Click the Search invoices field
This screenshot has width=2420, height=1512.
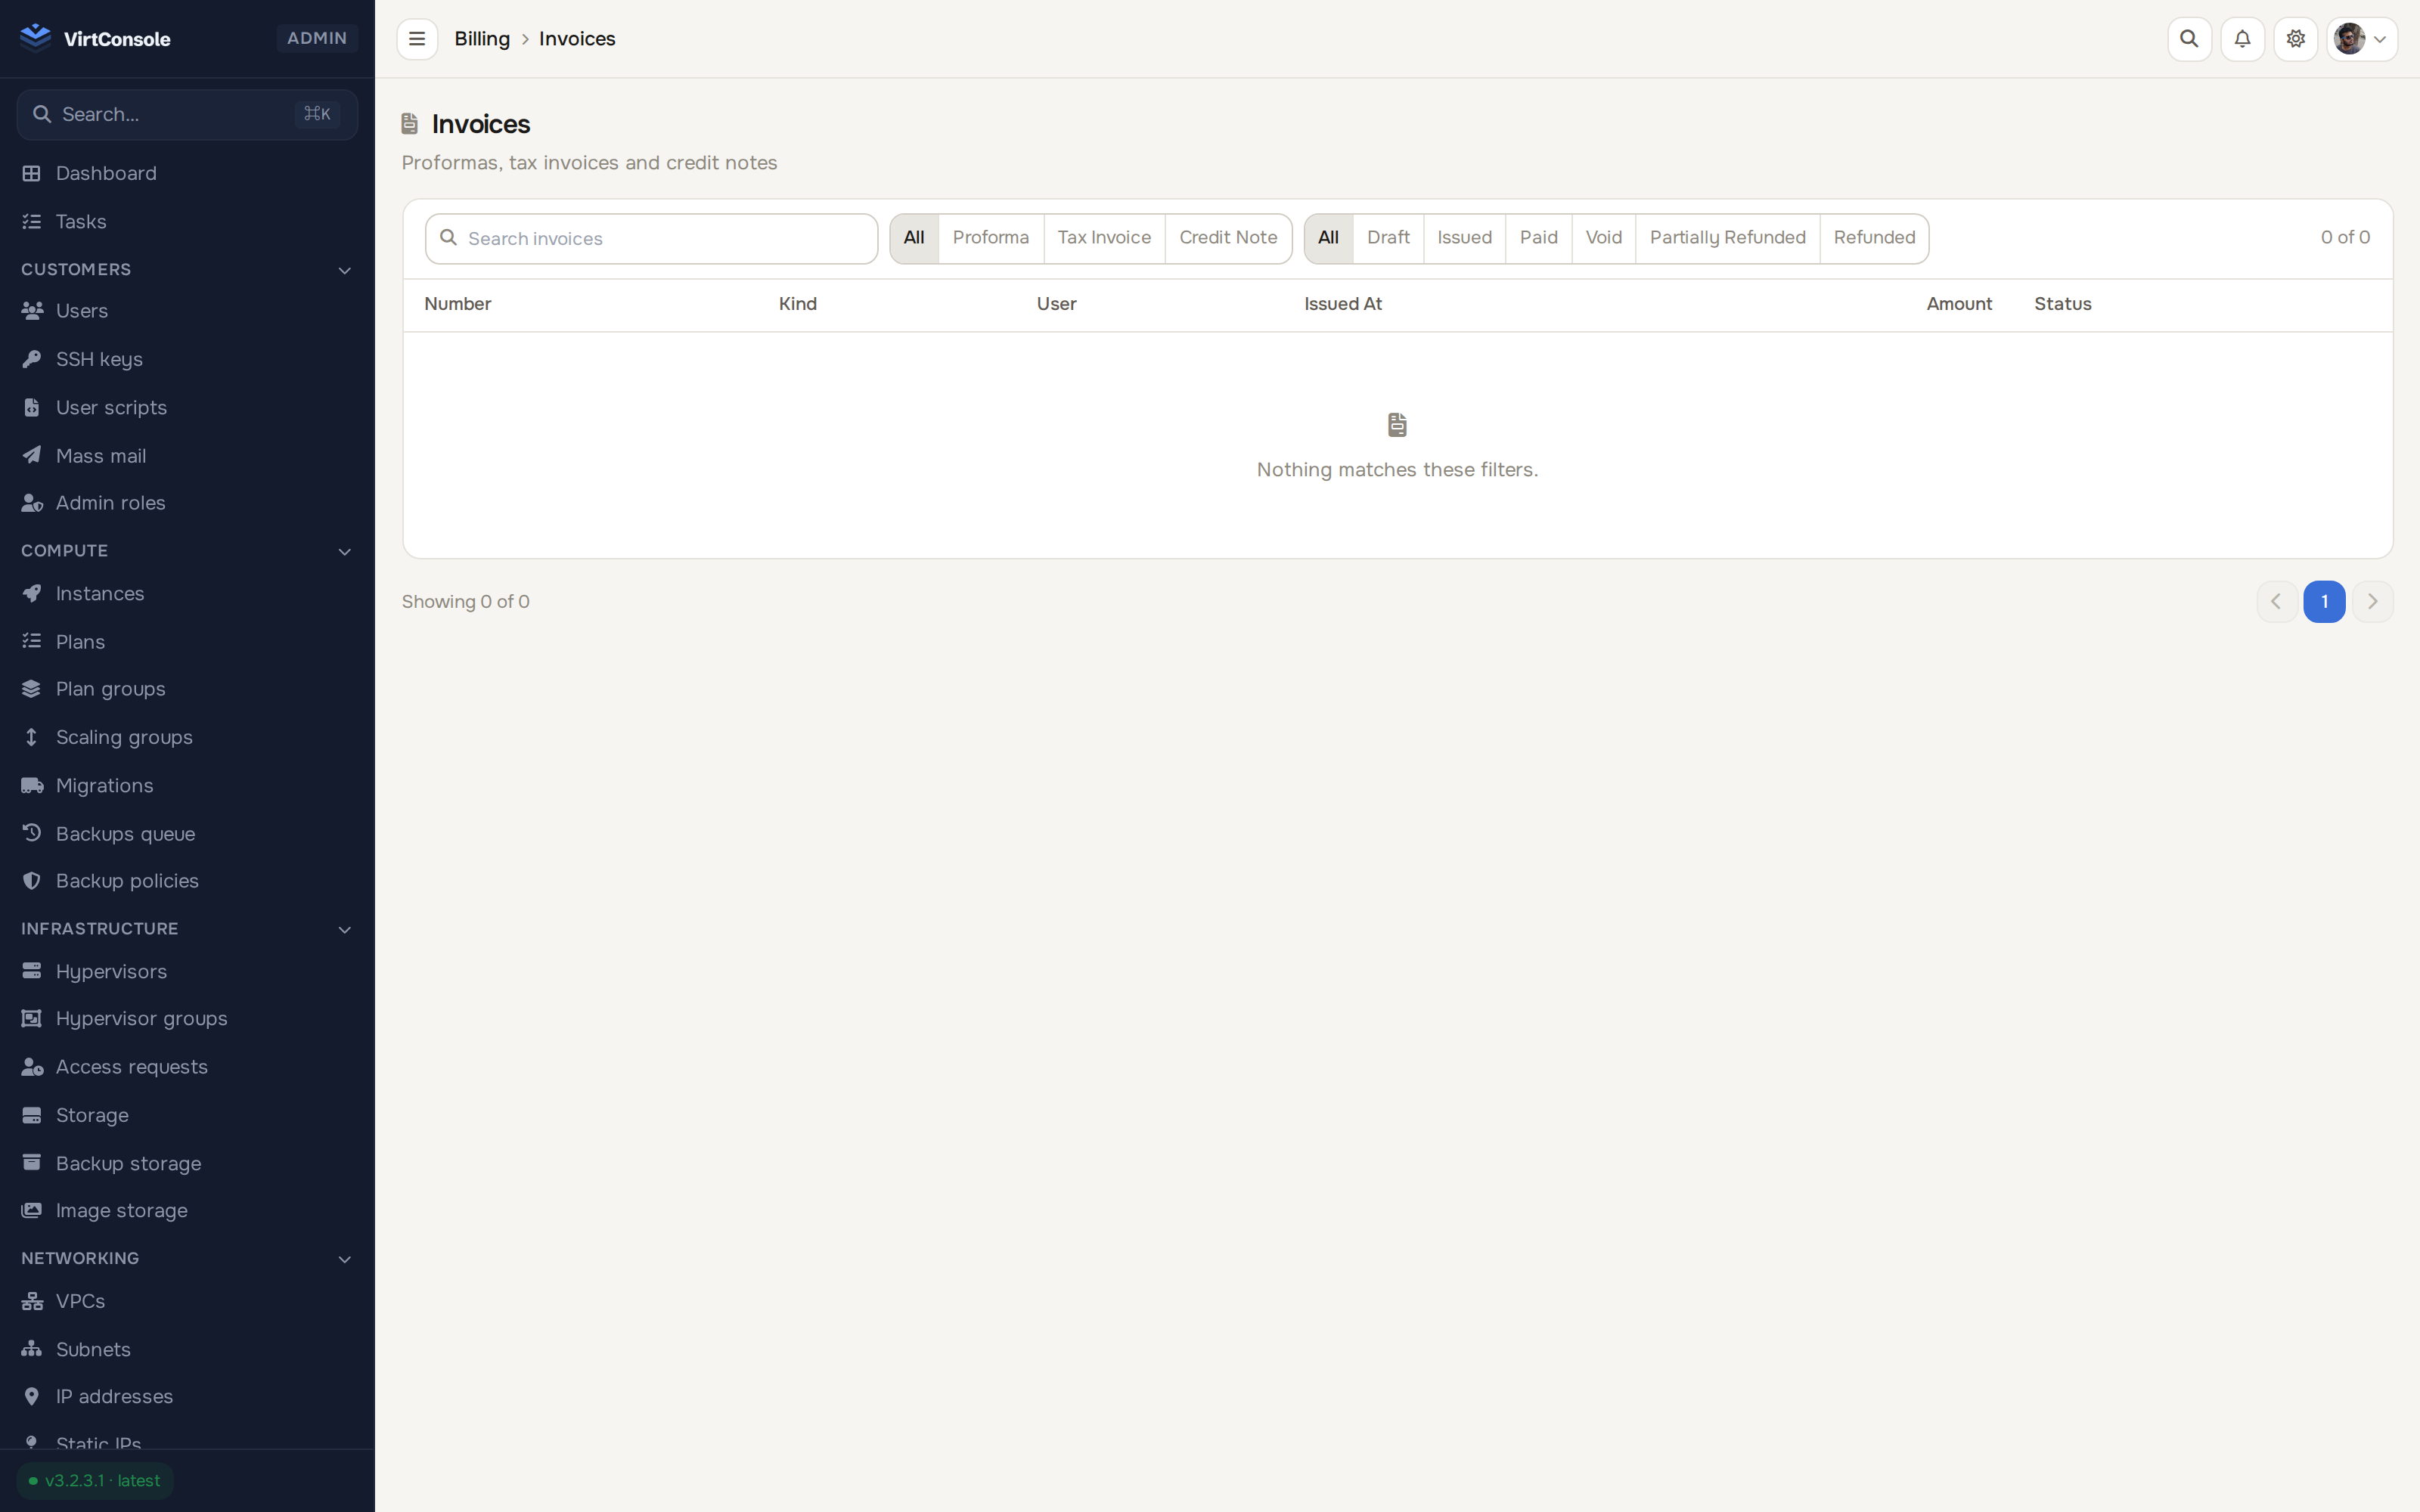pyautogui.click(x=651, y=238)
